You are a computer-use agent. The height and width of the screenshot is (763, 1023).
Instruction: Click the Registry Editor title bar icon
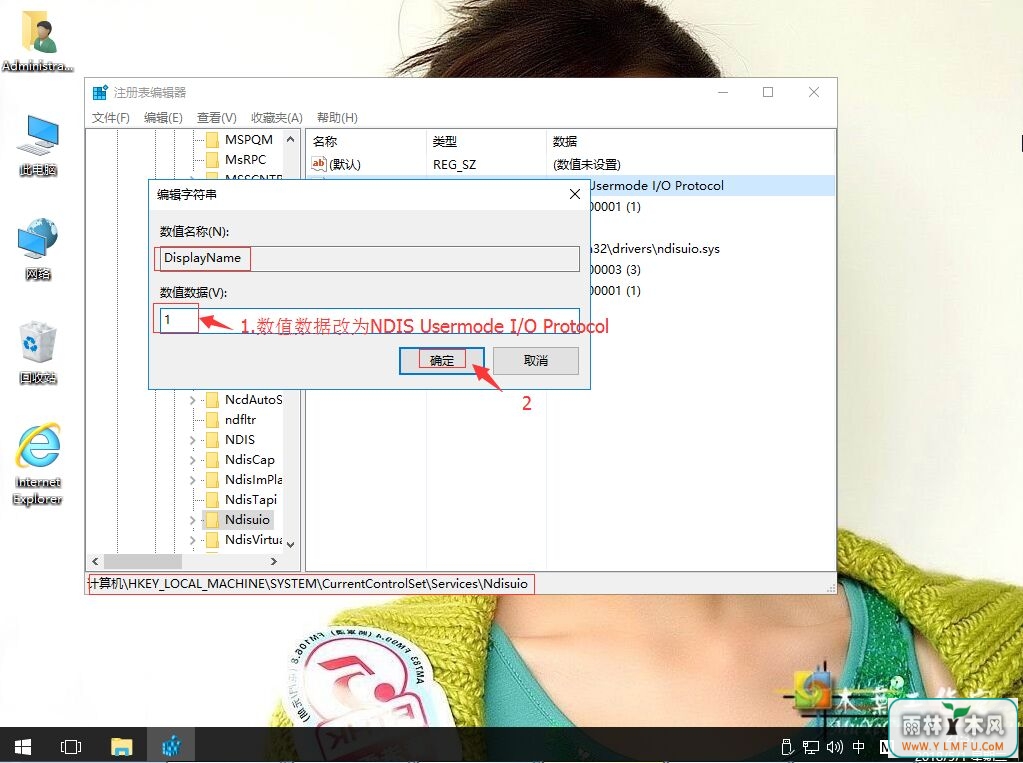click(x=100, y=93)
